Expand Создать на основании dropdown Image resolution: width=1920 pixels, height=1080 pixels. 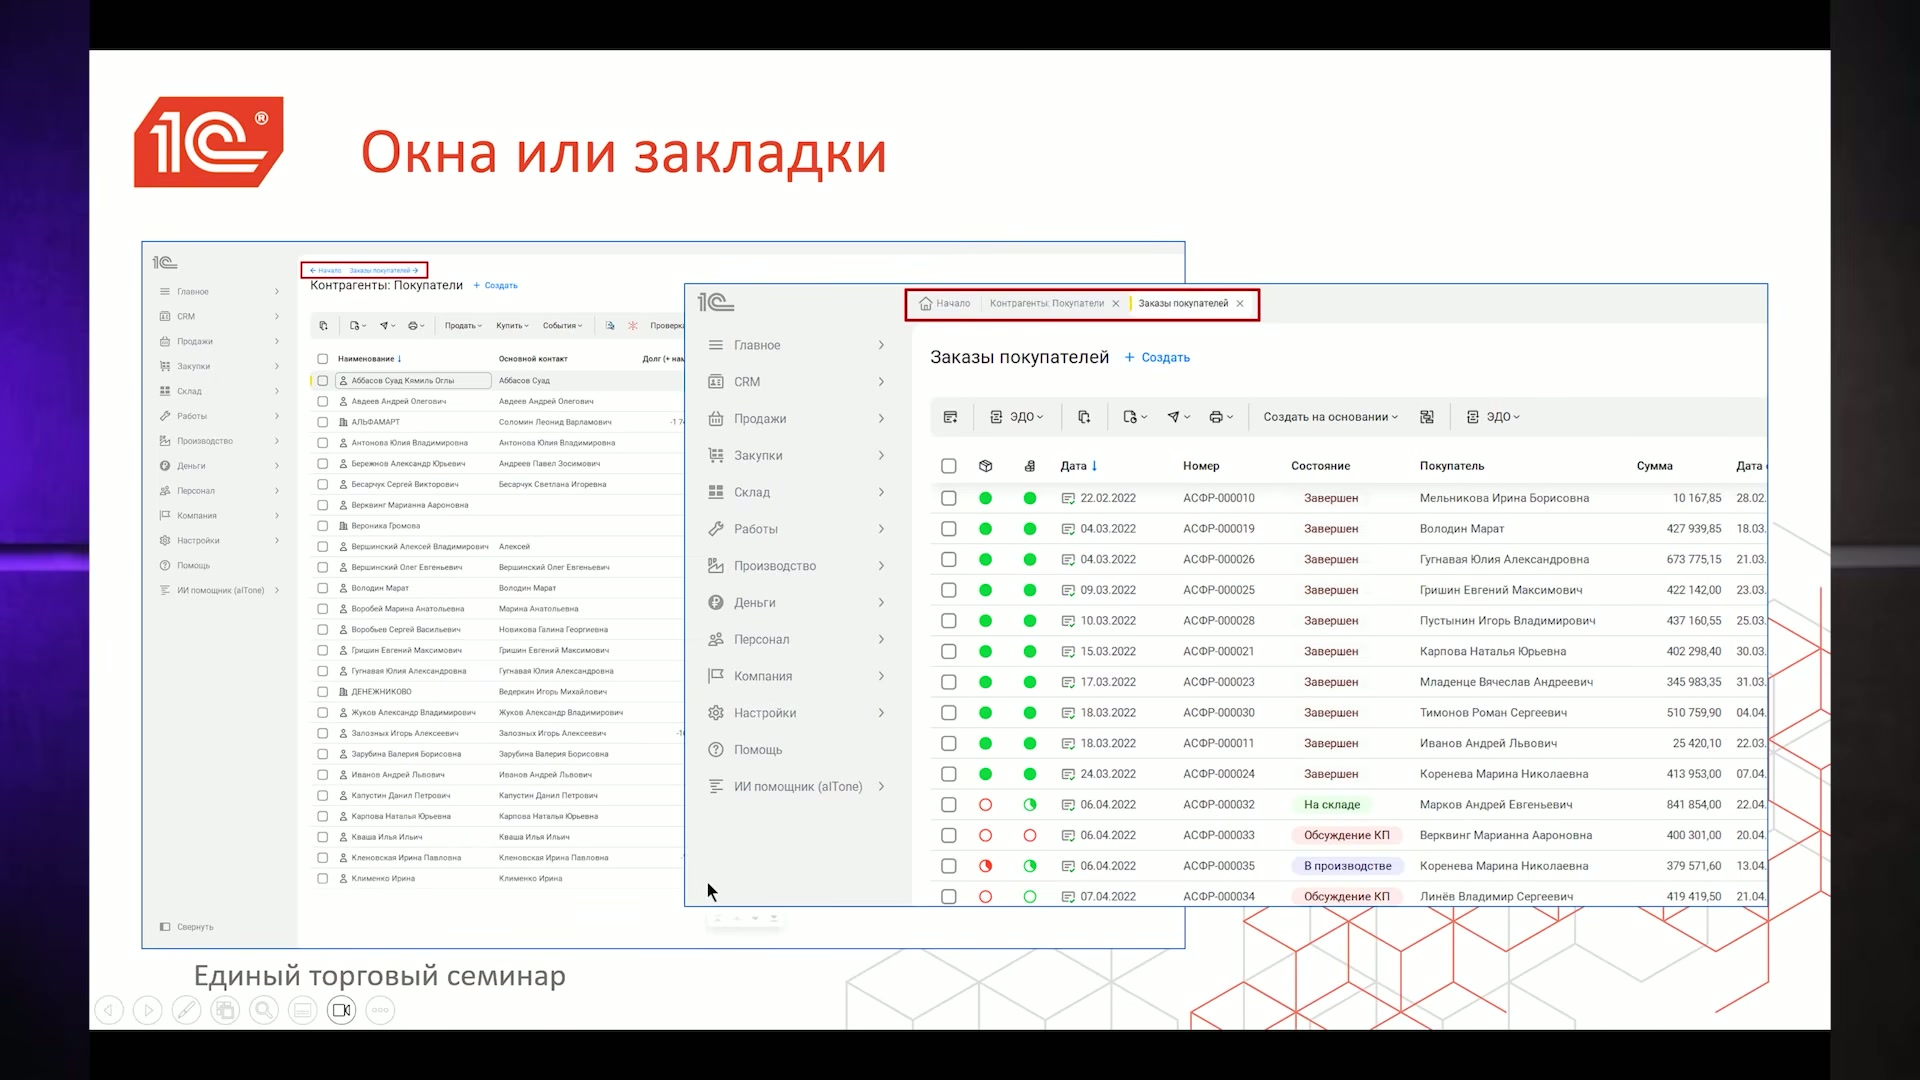click(x=1330, y=417)
